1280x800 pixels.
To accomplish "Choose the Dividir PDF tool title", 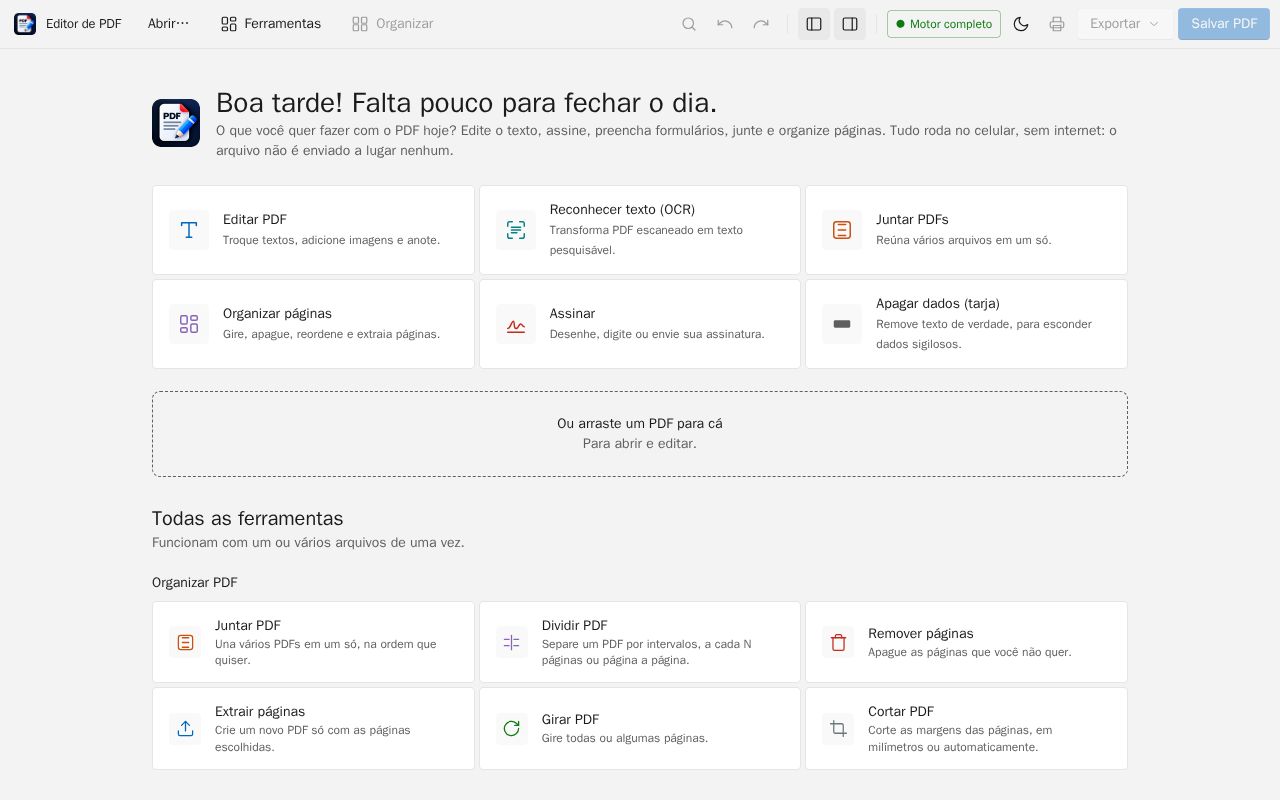I will (x=575, y=626).
